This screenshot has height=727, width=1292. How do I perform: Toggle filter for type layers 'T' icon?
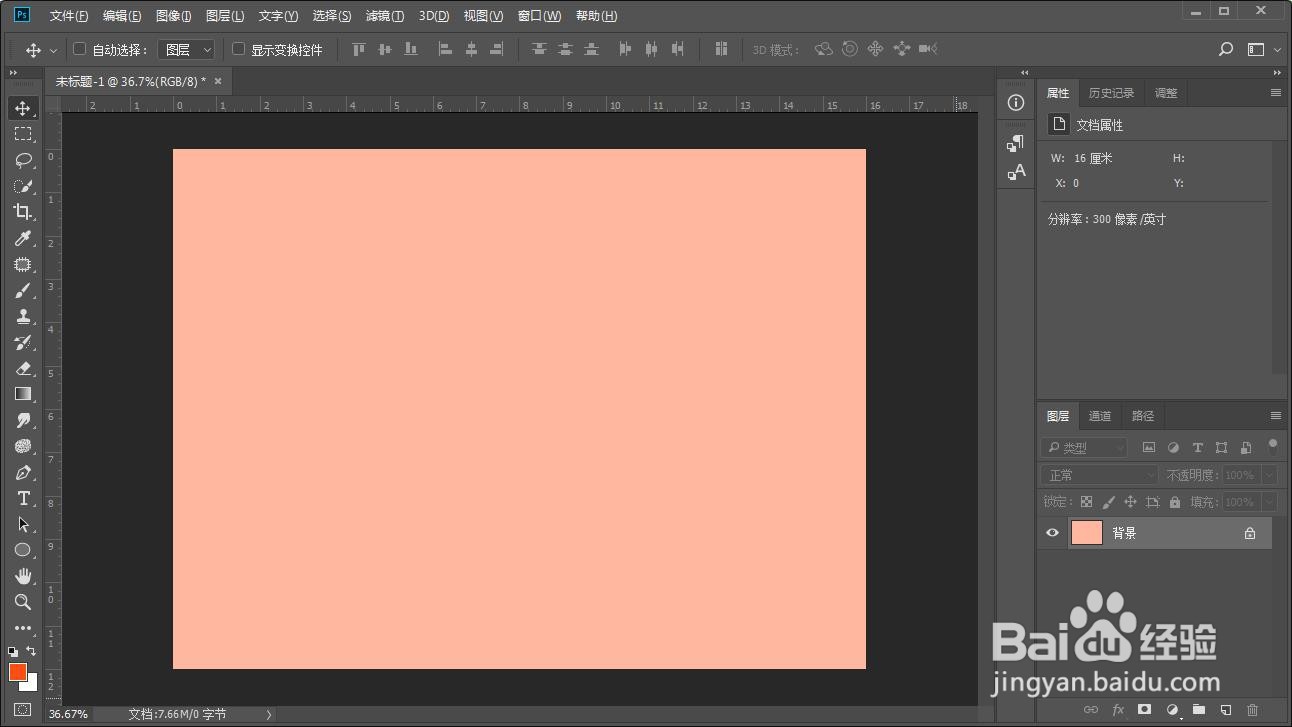[x=1197, y=448]
